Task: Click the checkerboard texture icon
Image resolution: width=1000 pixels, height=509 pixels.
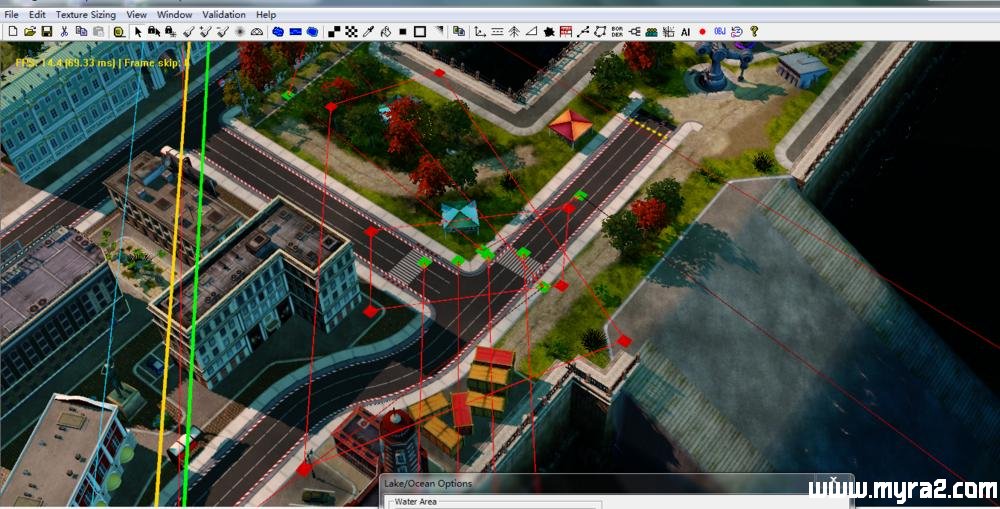Action: [x=351, y=32]
